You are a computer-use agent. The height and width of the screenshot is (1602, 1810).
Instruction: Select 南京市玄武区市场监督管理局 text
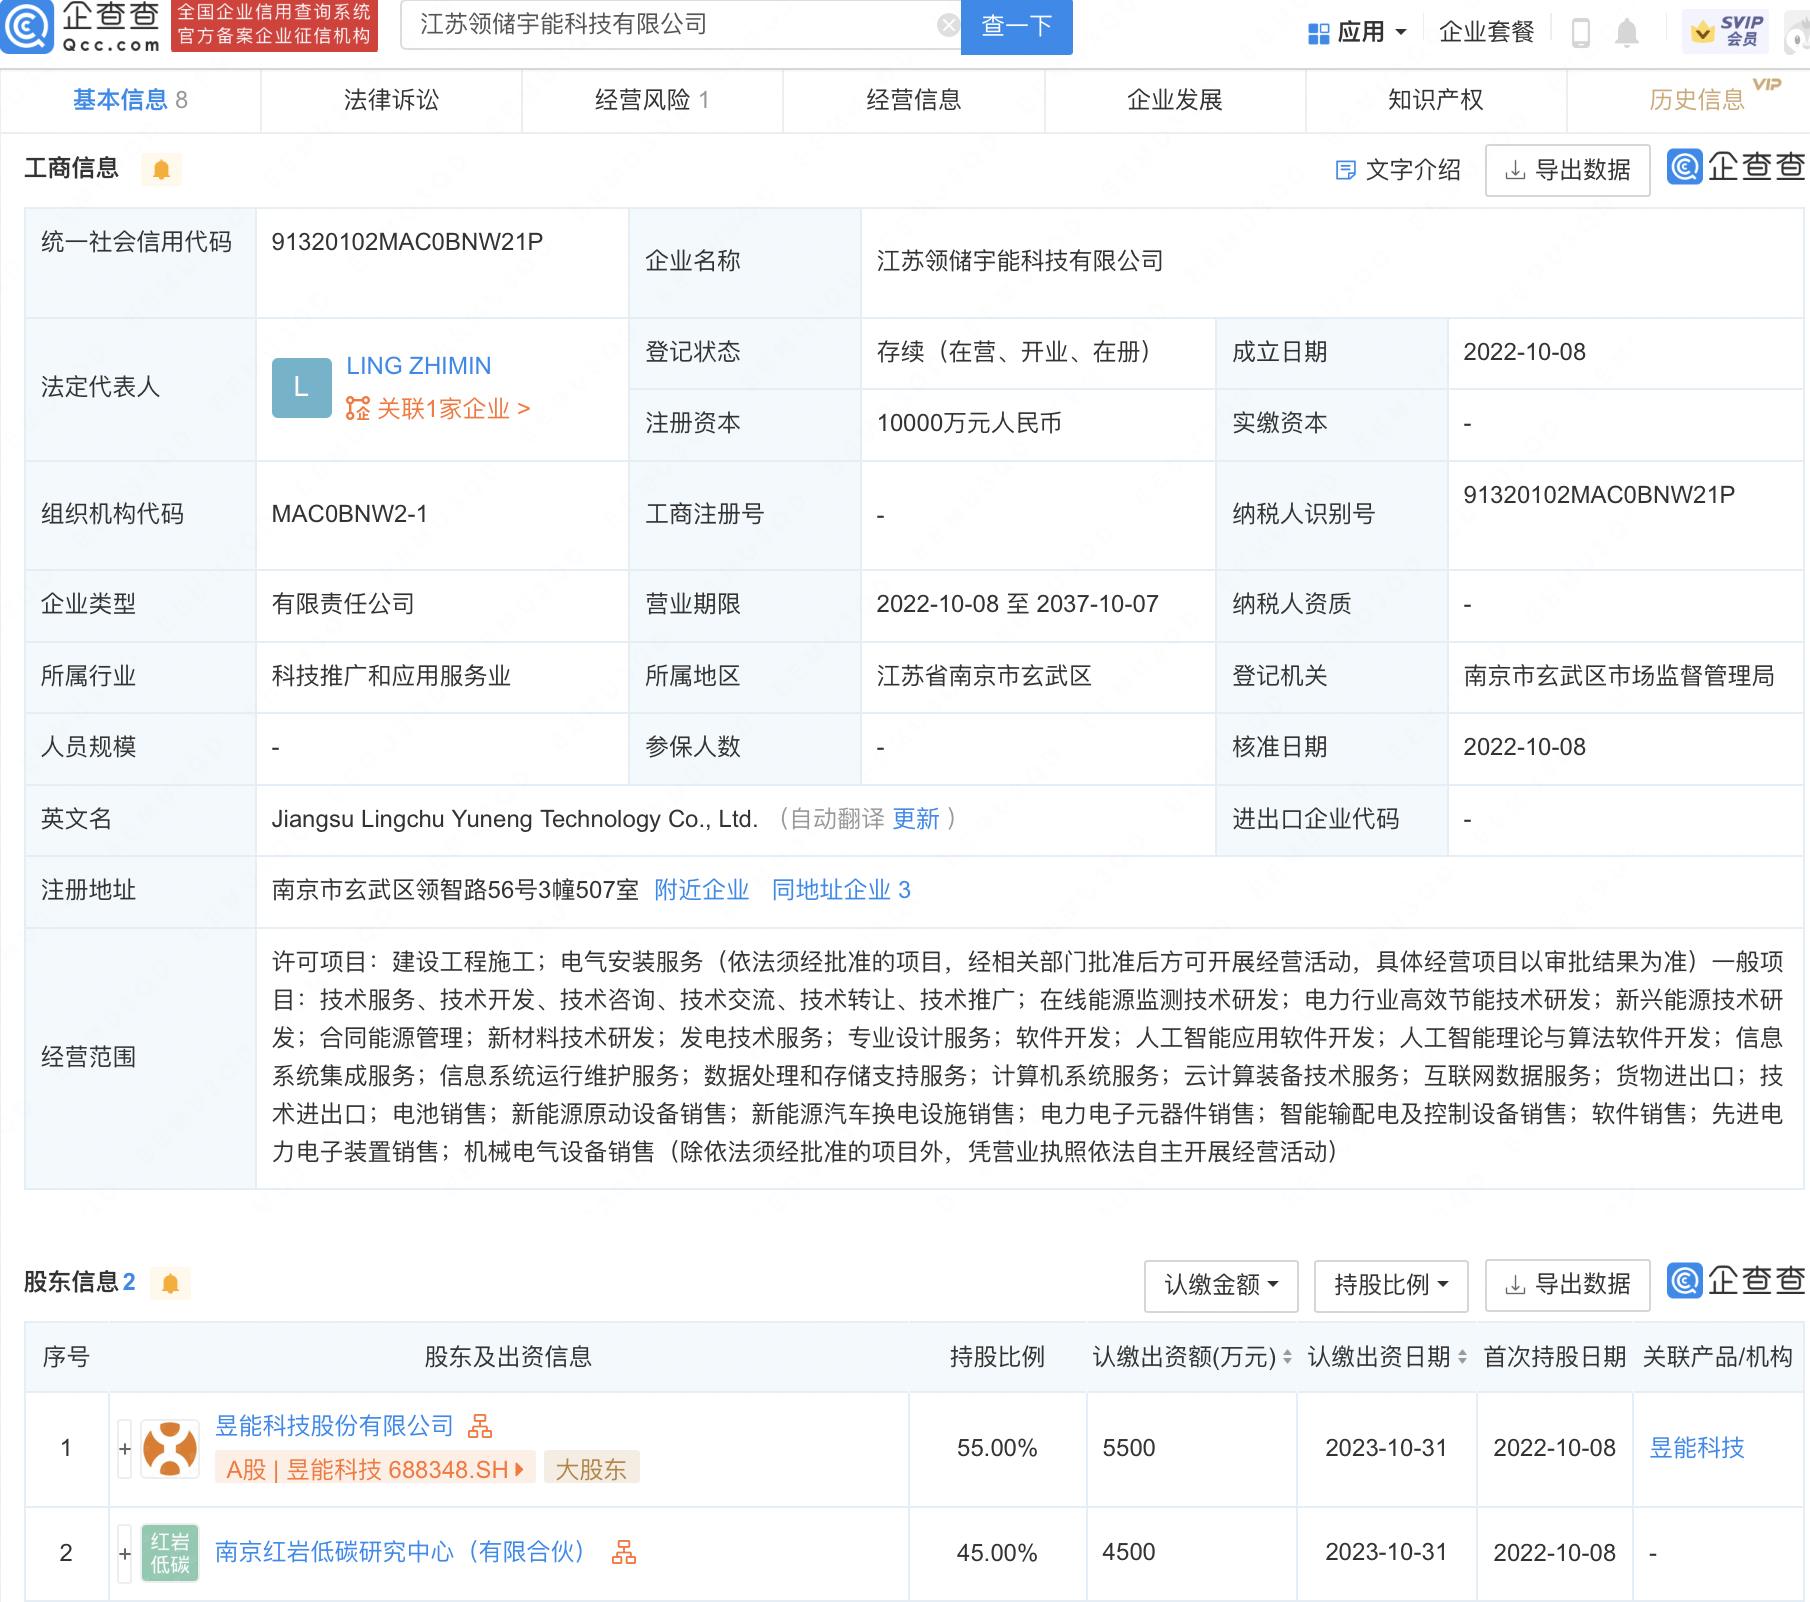(x=1619, y=676)
